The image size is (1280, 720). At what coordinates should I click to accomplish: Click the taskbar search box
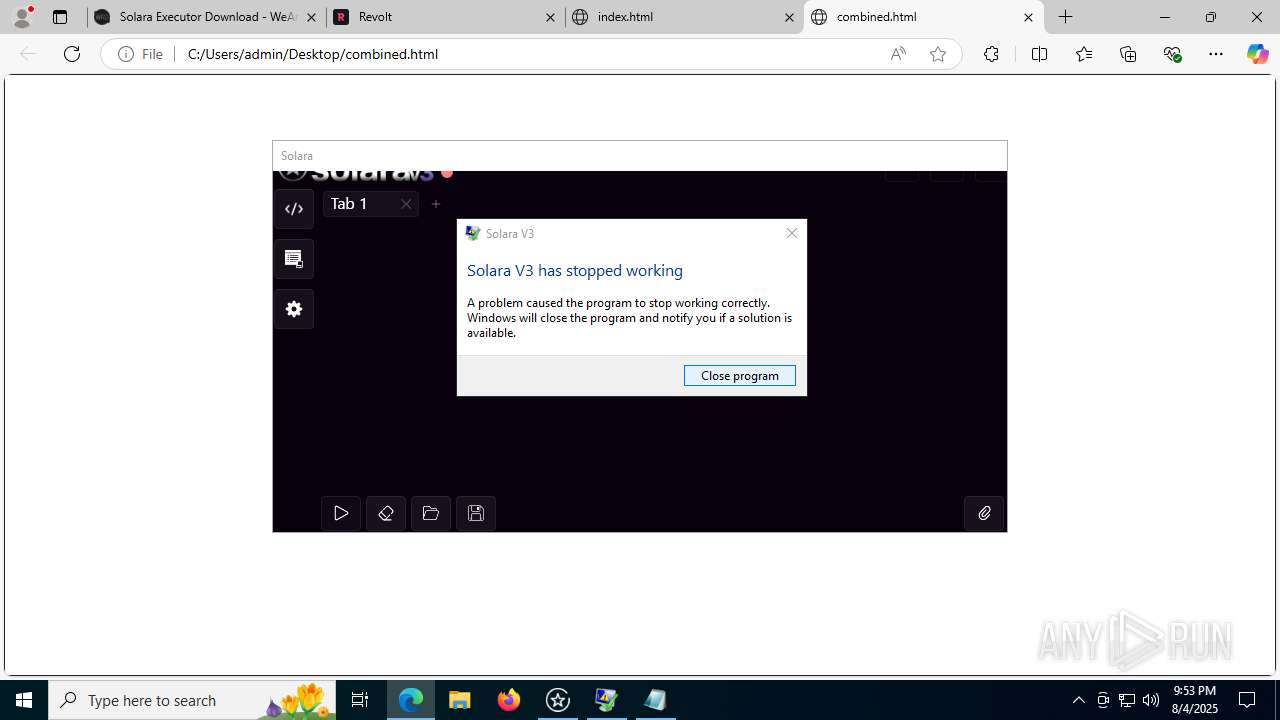[192, 700]
